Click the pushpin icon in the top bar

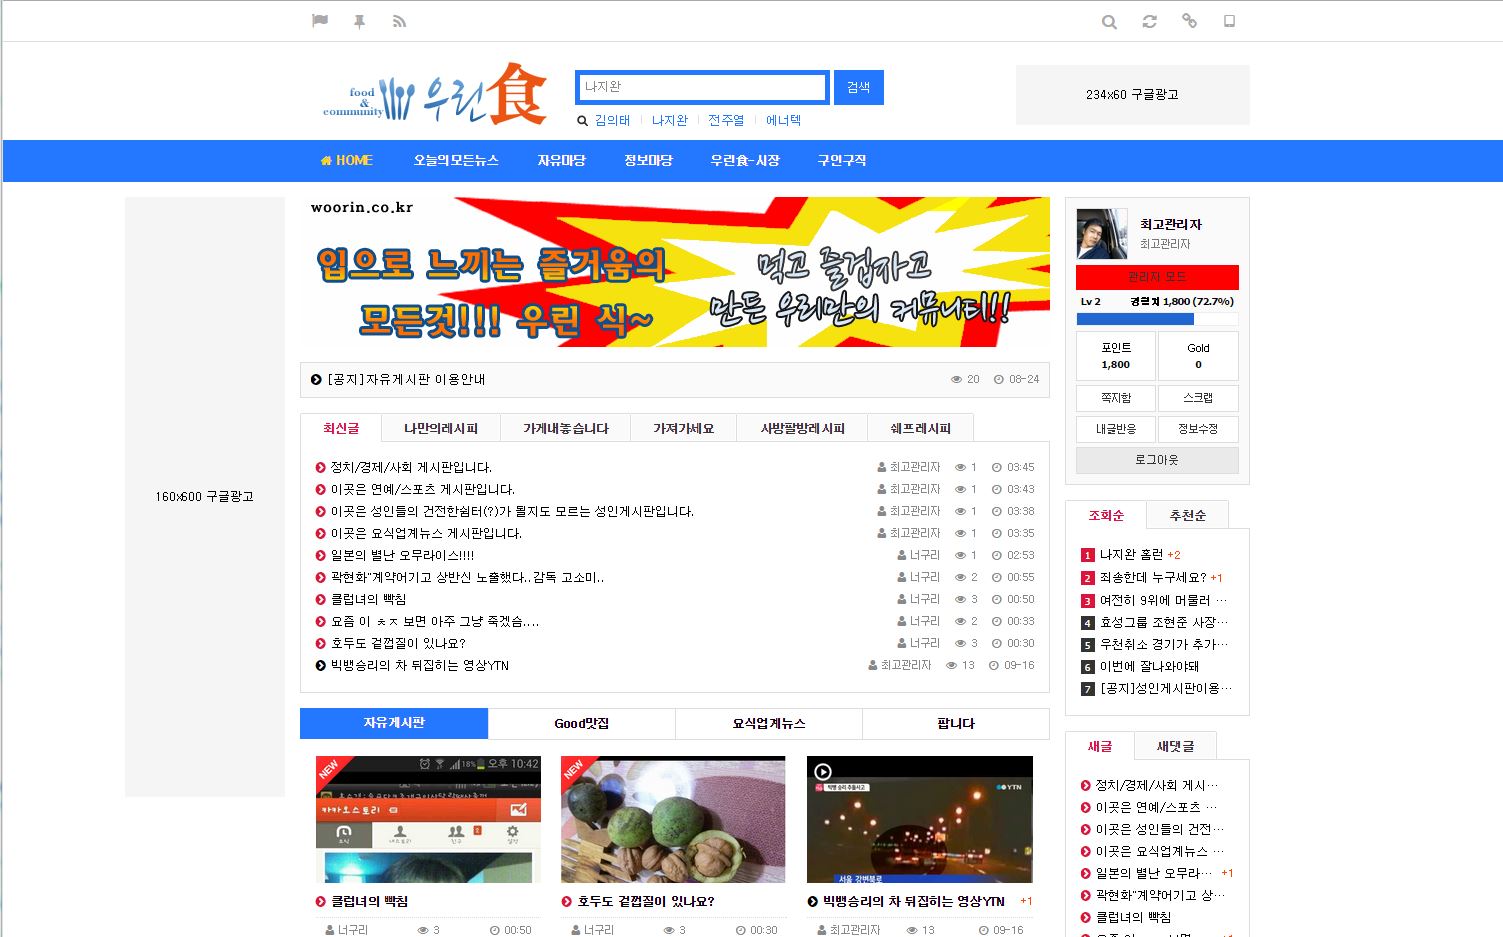[359, 21]
